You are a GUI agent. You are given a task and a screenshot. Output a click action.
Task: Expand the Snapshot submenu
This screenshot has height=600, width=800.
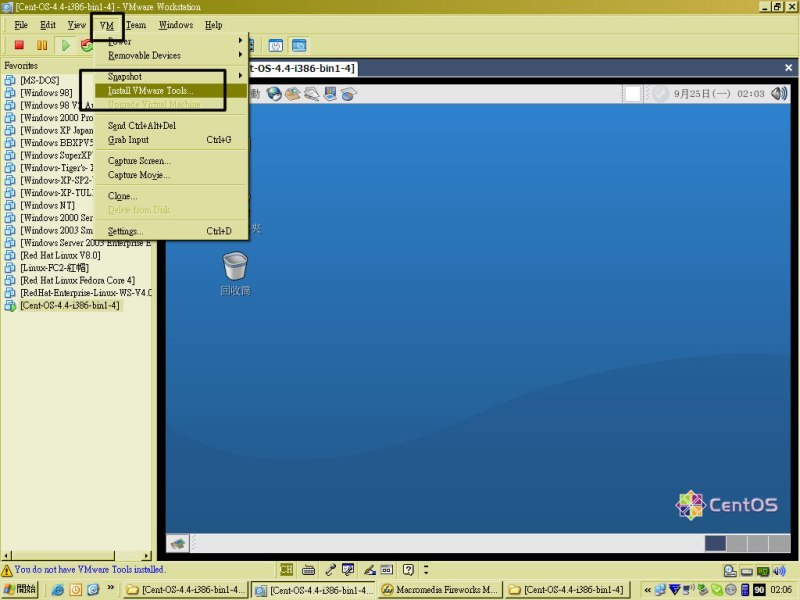point(170,77)
